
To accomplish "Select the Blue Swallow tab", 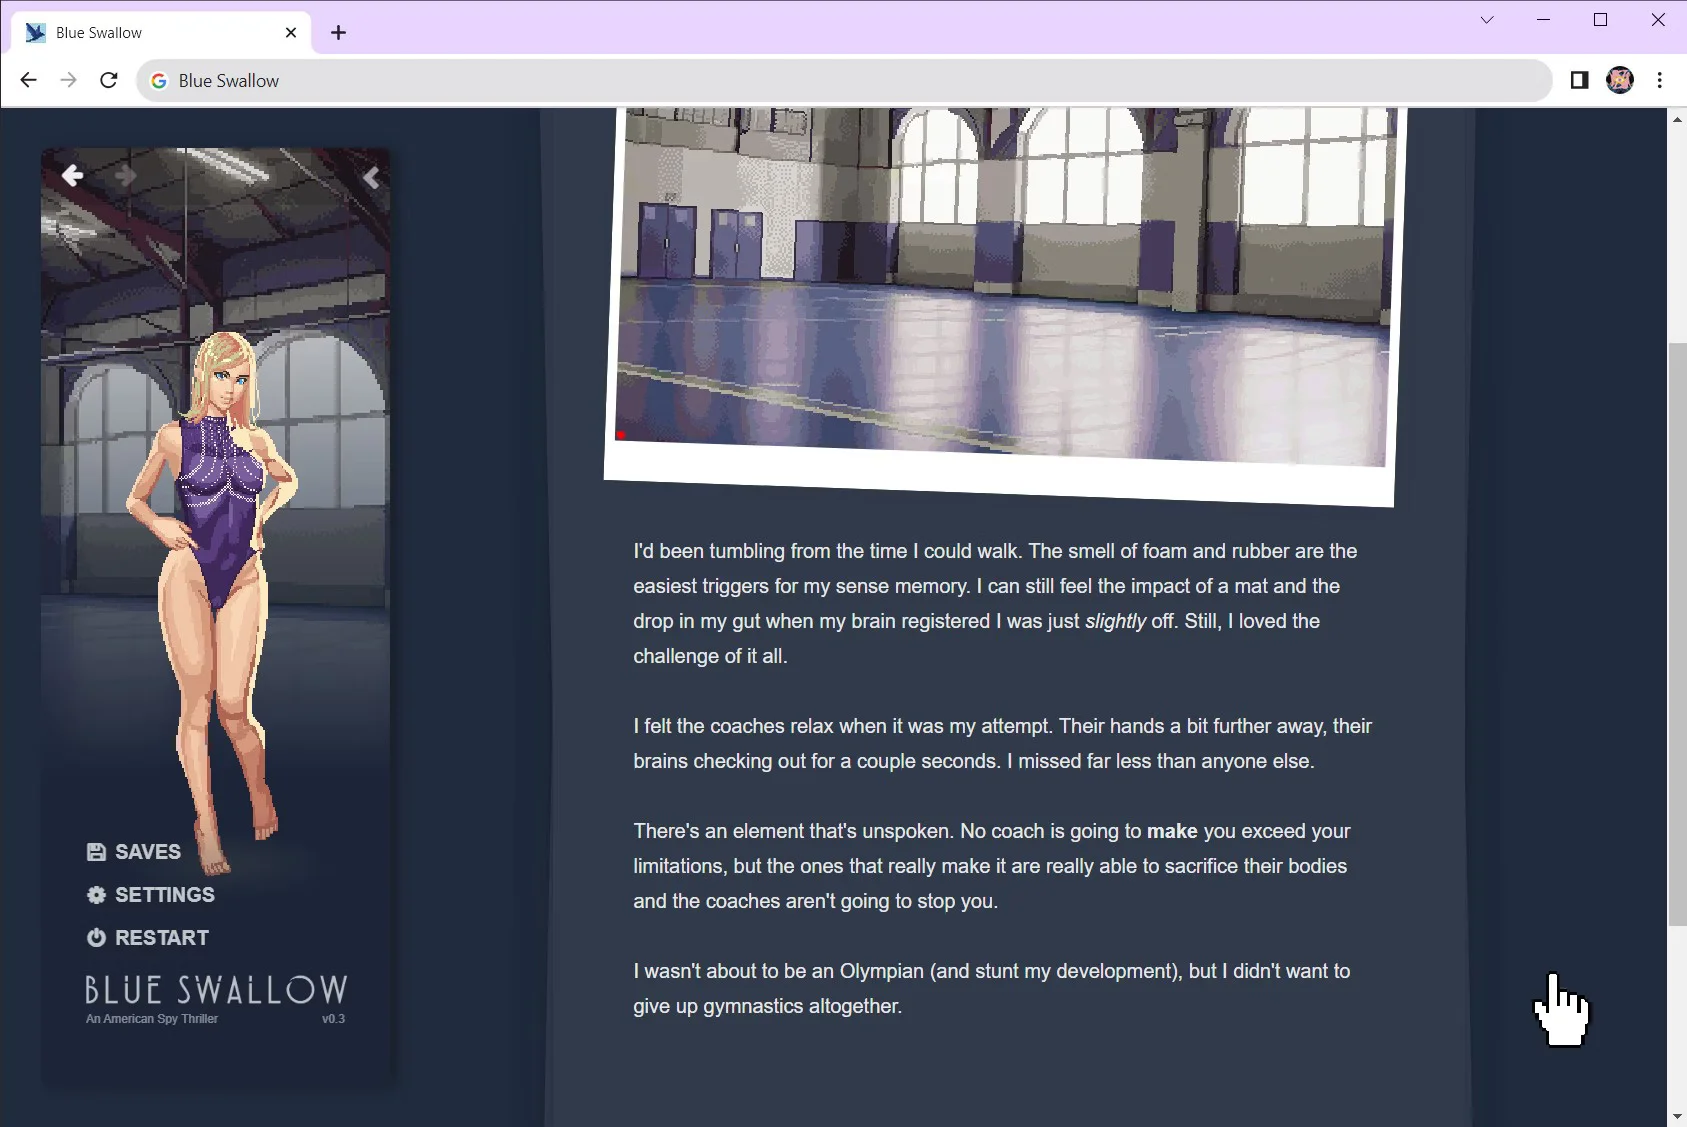I will (150, 33).
